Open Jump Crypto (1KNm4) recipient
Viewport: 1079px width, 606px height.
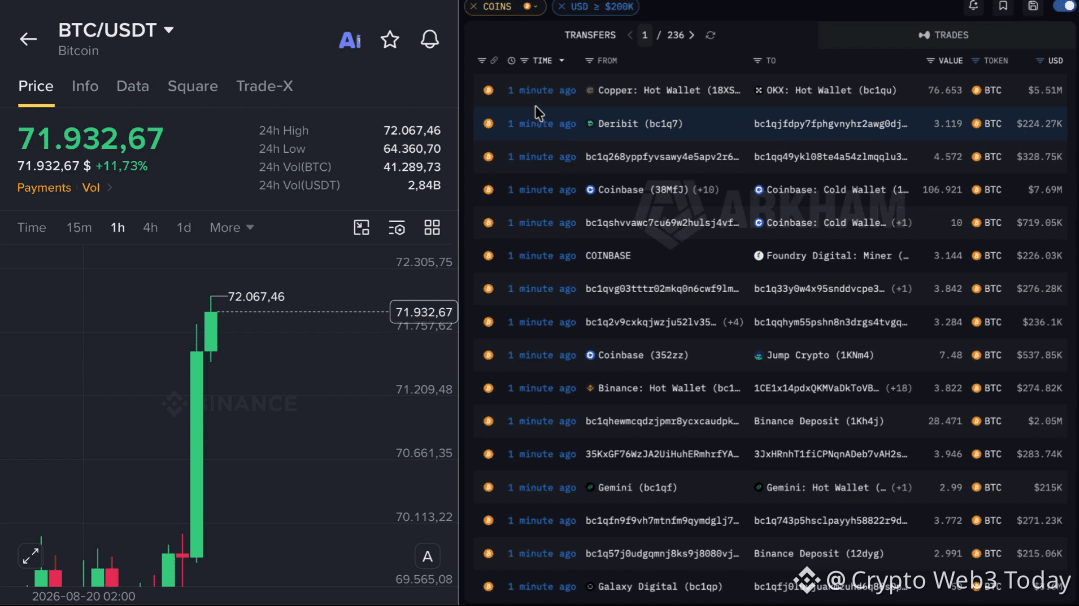pyautogui.click(x=814, y=355)
